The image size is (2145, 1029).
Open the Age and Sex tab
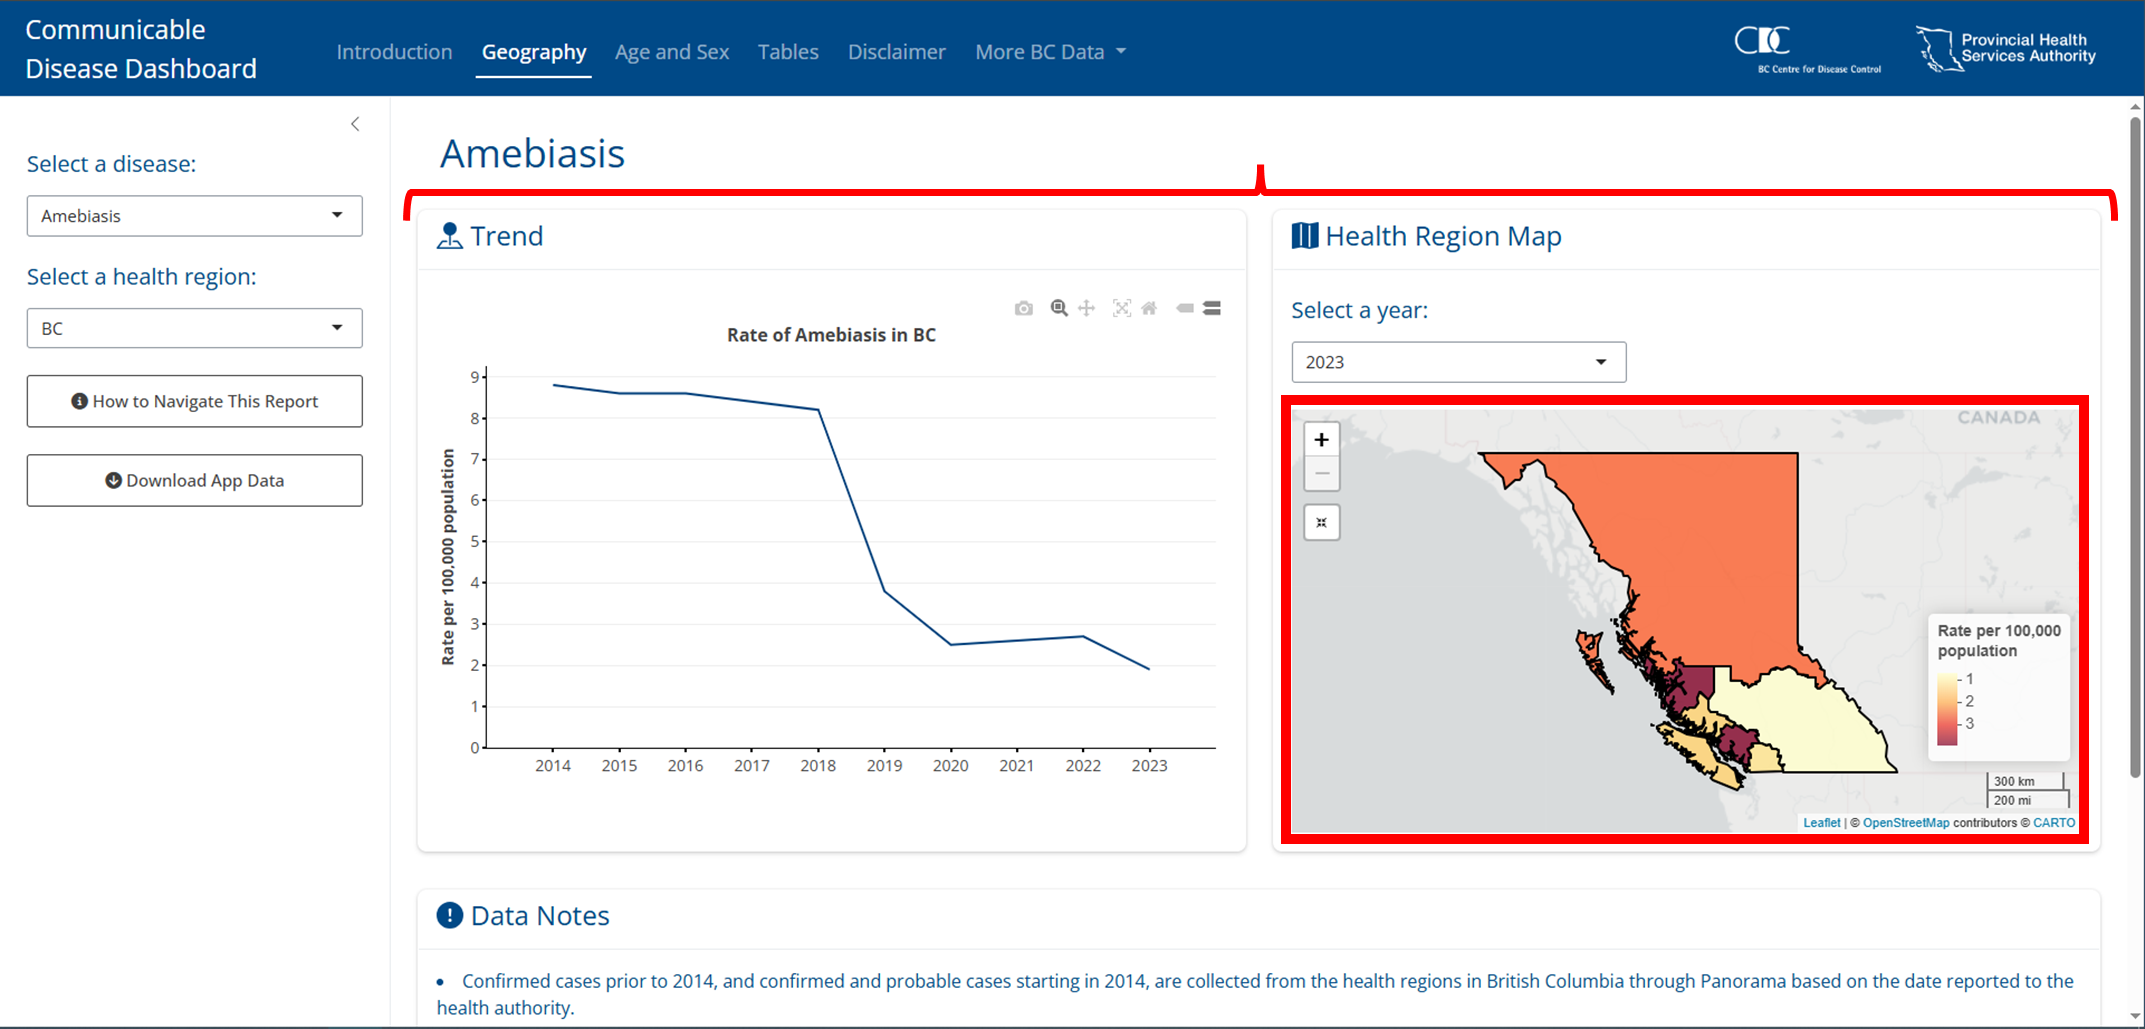tap(672, 52)
